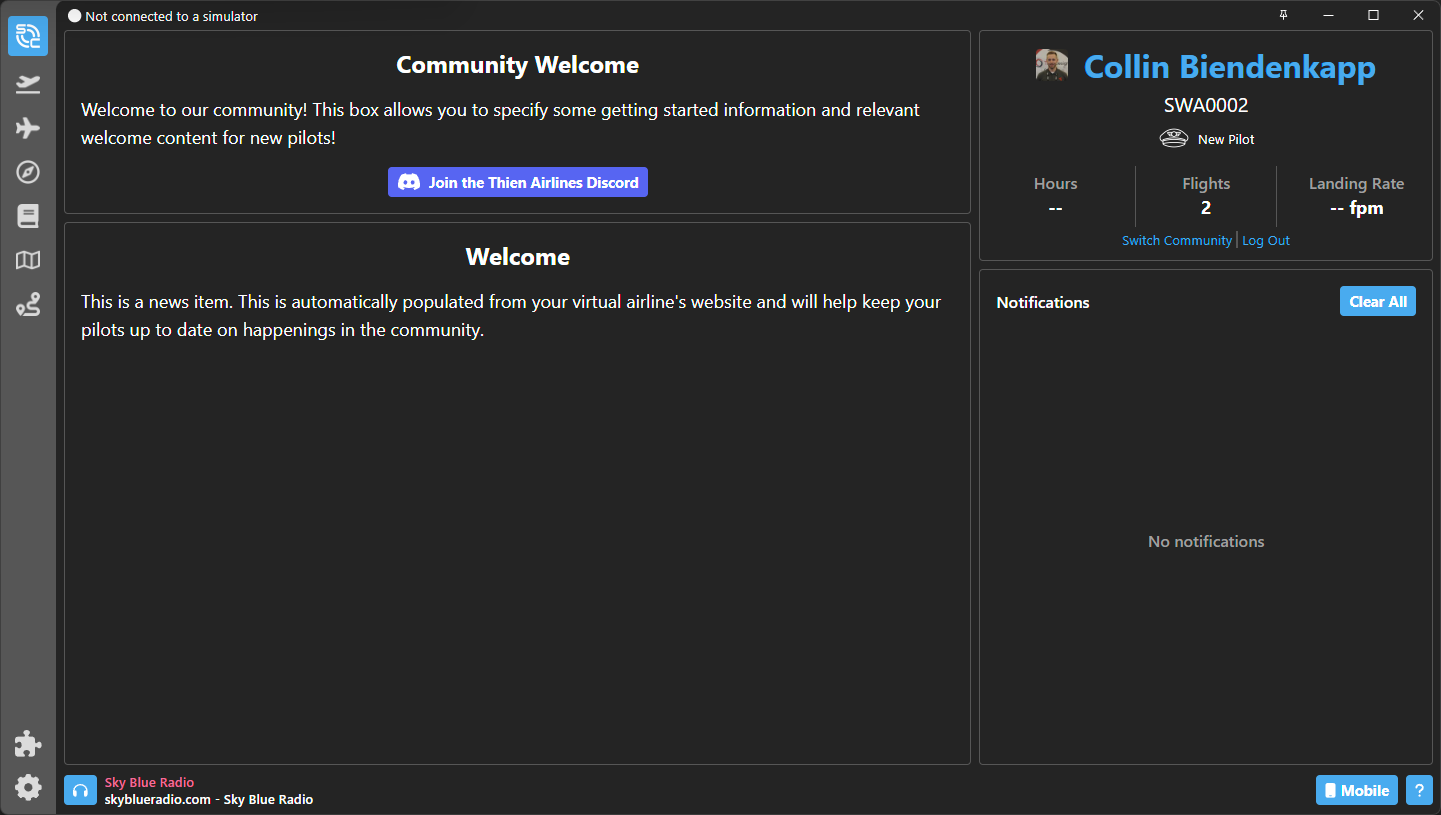
Task: Open the Mobile button
Action: coord(1356,790)
